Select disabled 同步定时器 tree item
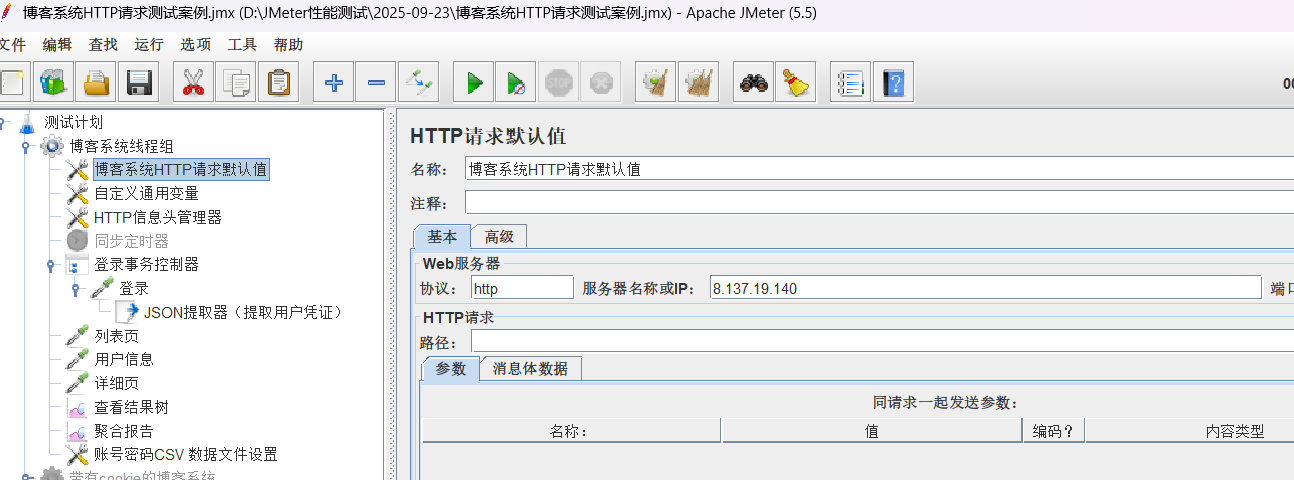The image size is (1294, 480). (132, 241)
